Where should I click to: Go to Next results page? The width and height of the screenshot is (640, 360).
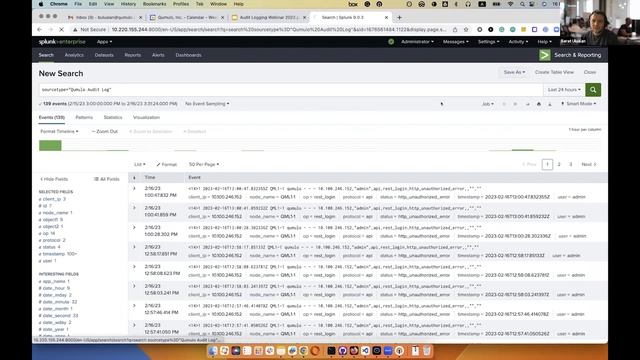(x=589, y=164)
